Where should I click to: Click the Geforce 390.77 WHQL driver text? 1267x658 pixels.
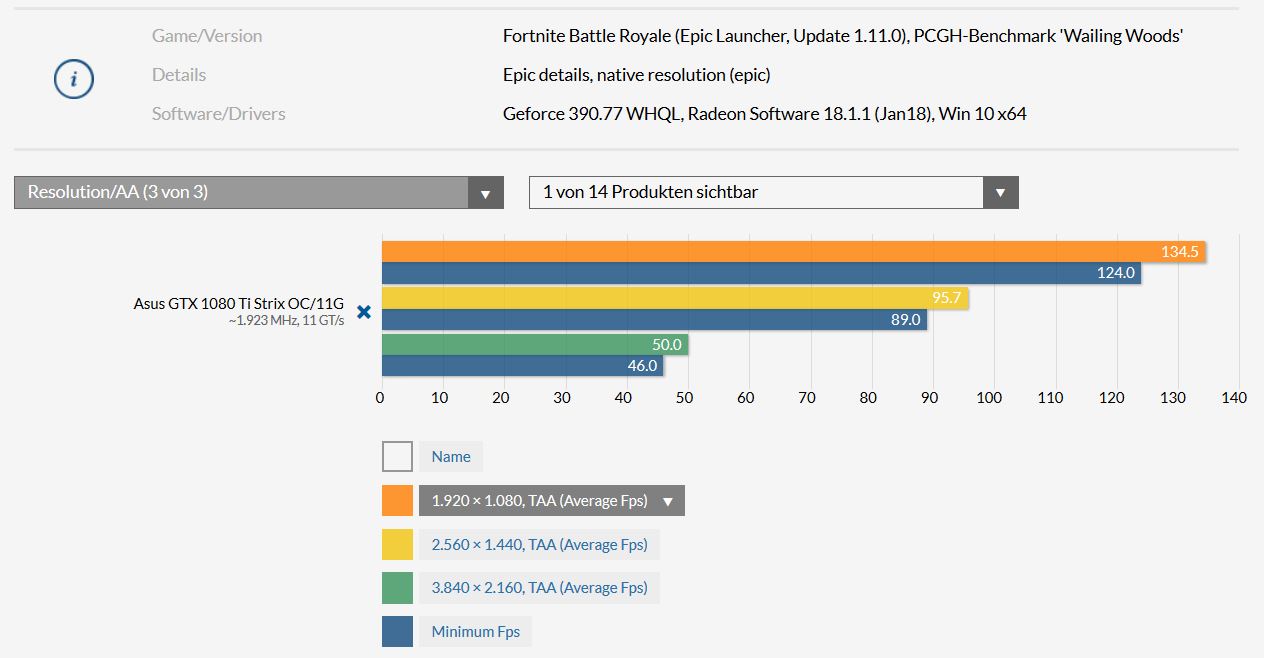coord(765,114)
